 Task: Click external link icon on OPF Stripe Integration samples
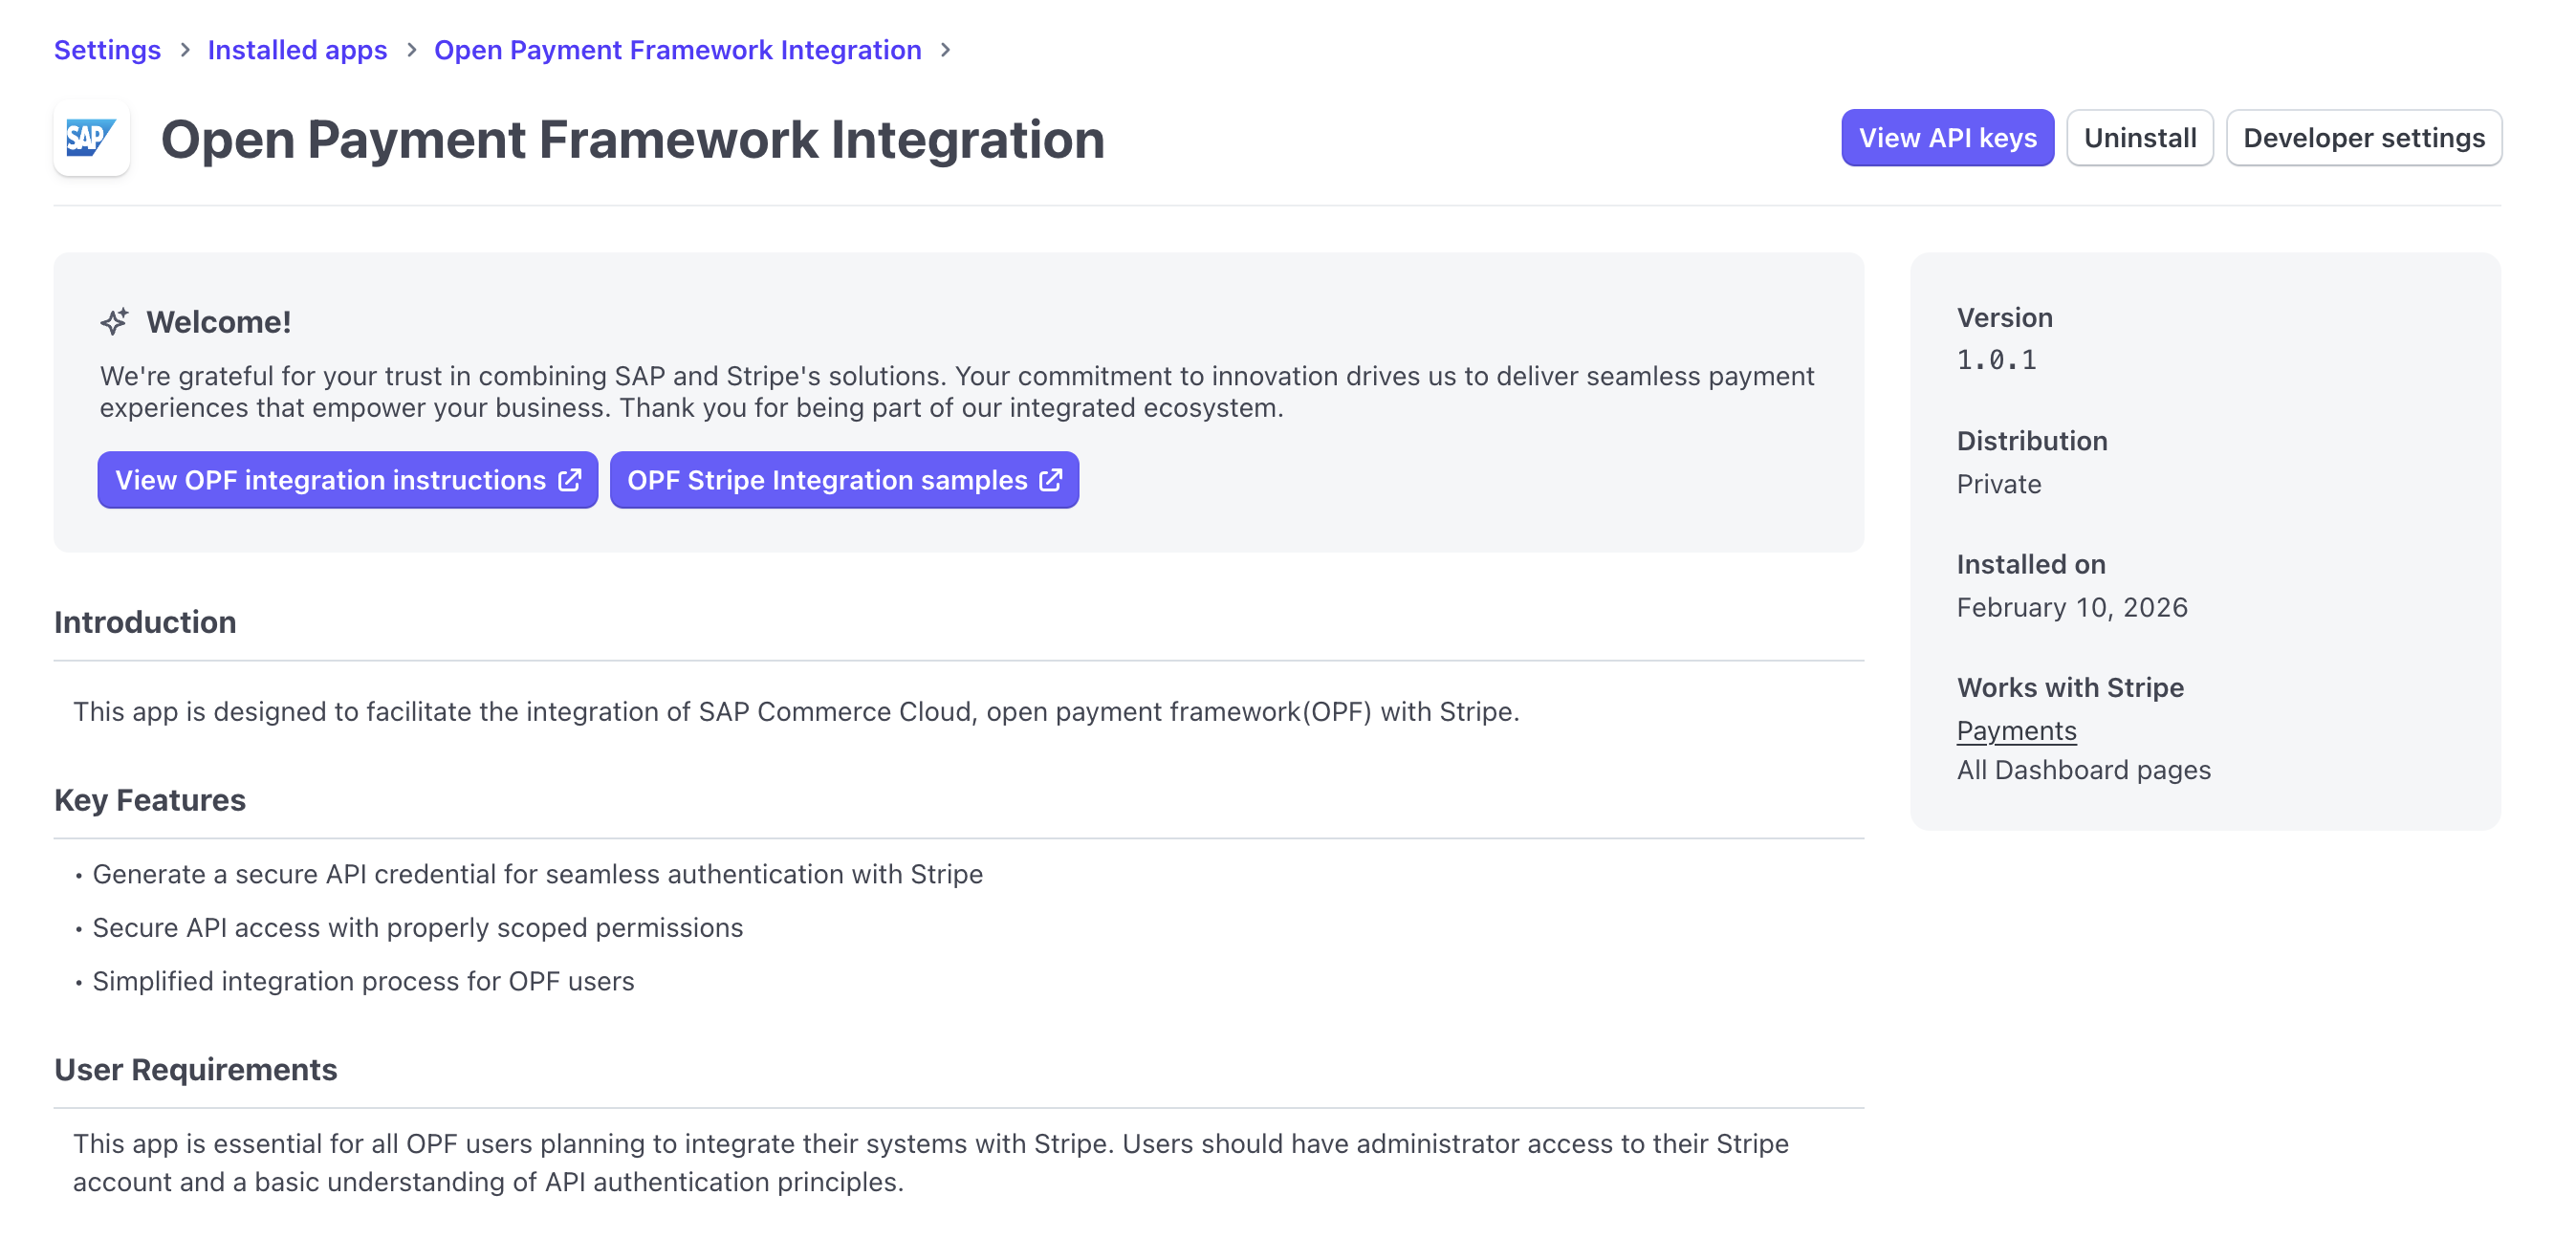click(1051, 480)
